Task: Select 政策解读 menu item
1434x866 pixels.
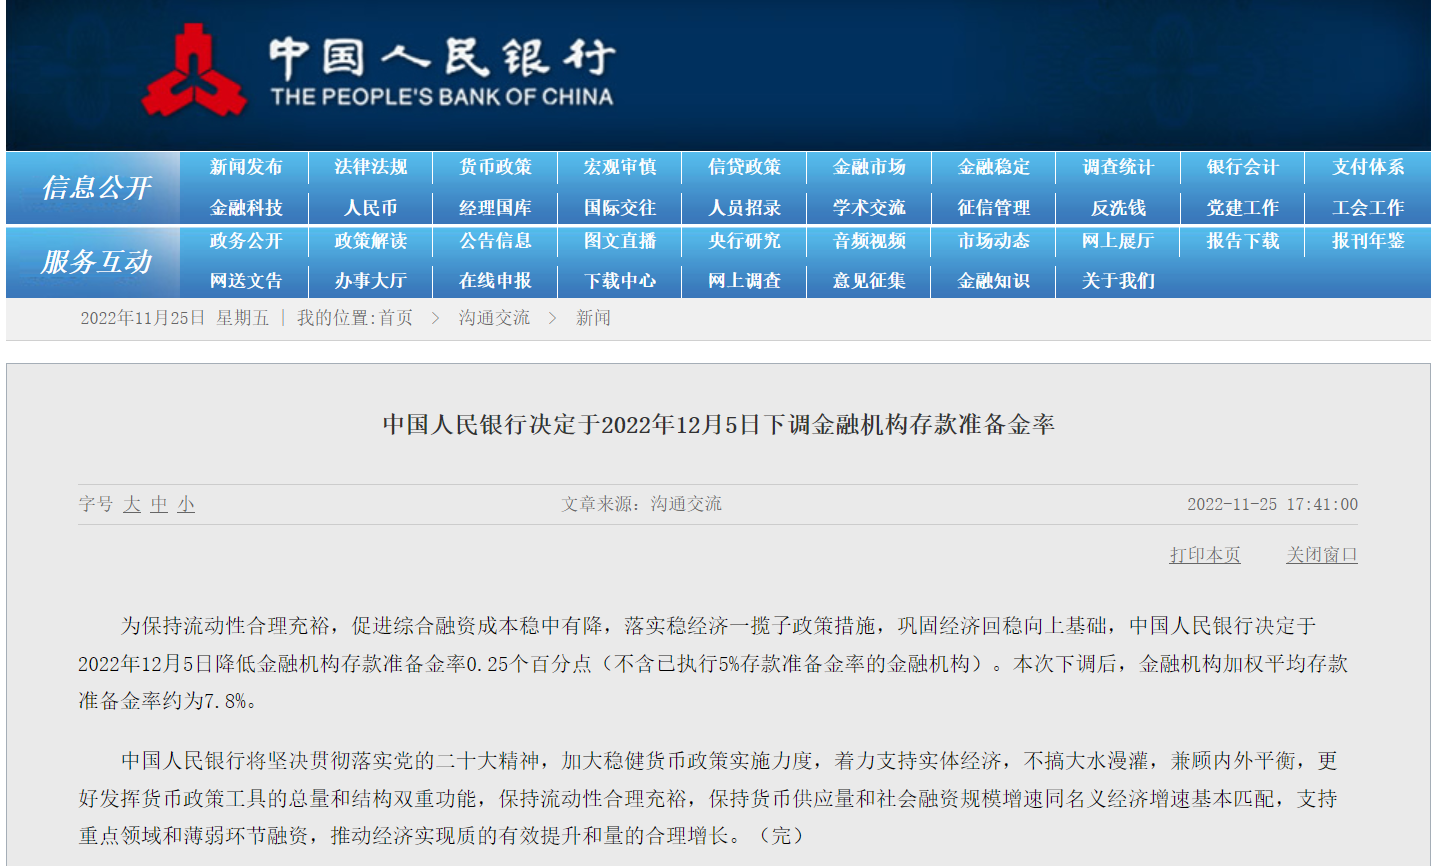Action: (x=371, y=241)
